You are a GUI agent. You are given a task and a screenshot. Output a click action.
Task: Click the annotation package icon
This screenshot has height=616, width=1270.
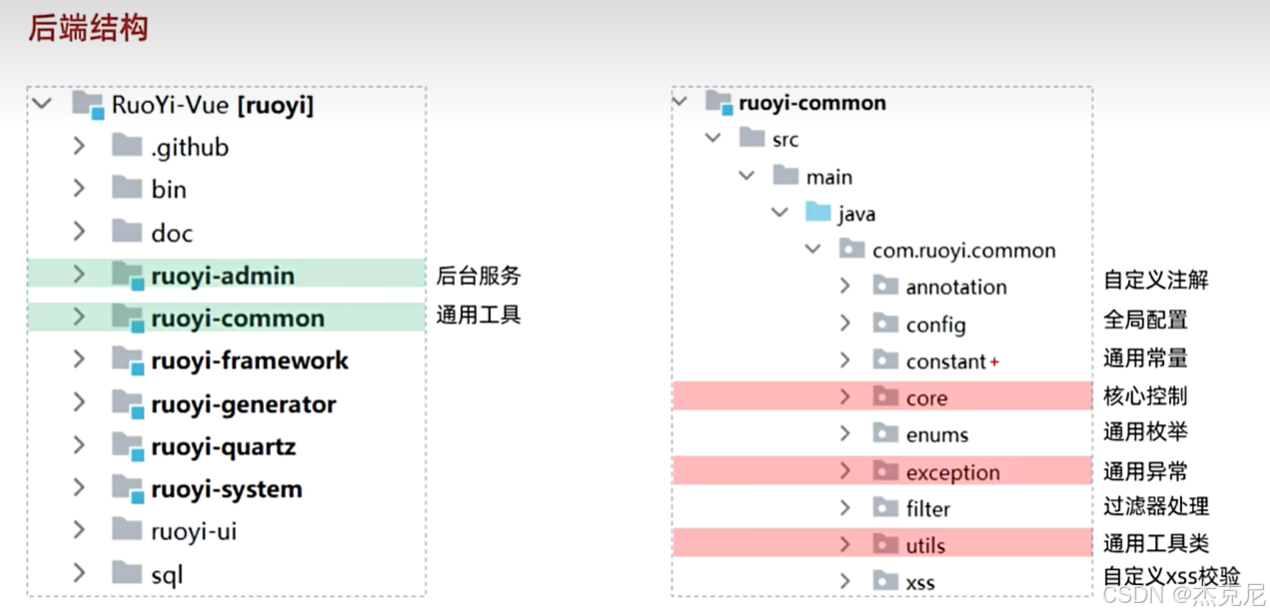click(886, 287)
